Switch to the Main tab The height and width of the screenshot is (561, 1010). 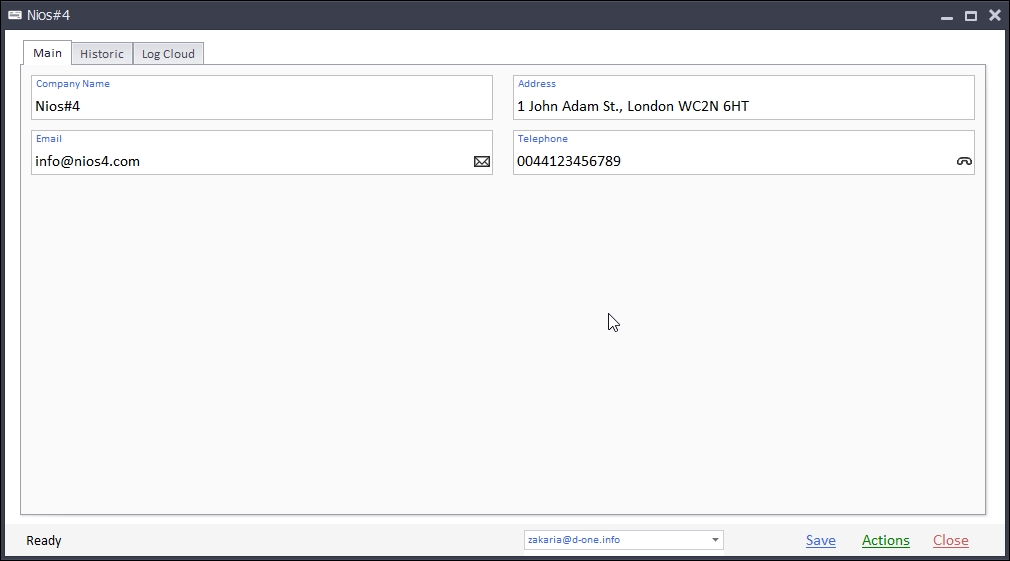pyautogui.click(x=47, y=53)
